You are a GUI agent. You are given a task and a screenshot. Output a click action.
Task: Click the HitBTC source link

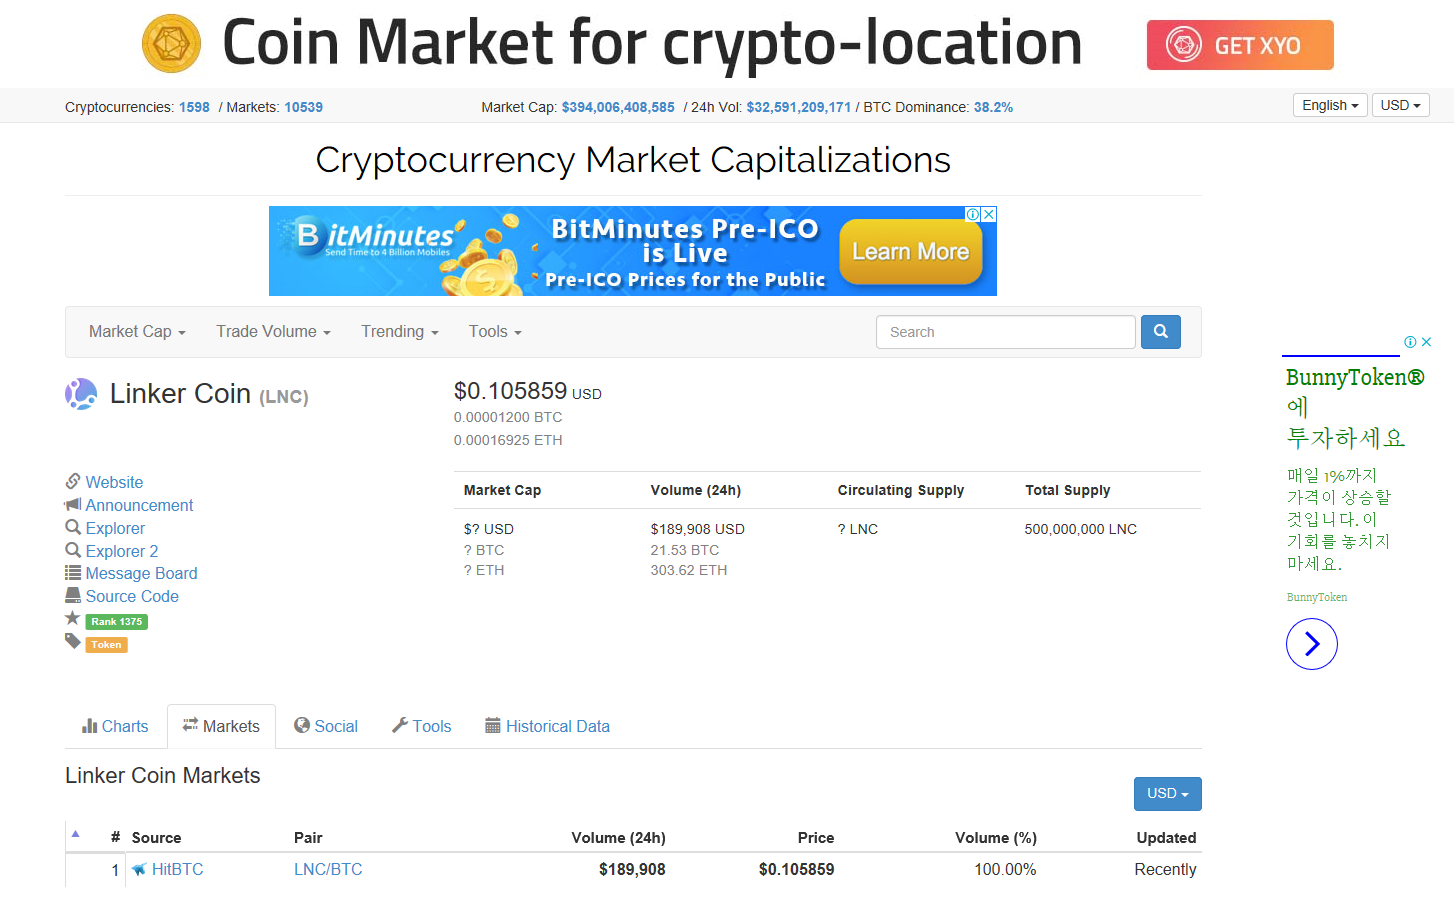coord(177,870)
